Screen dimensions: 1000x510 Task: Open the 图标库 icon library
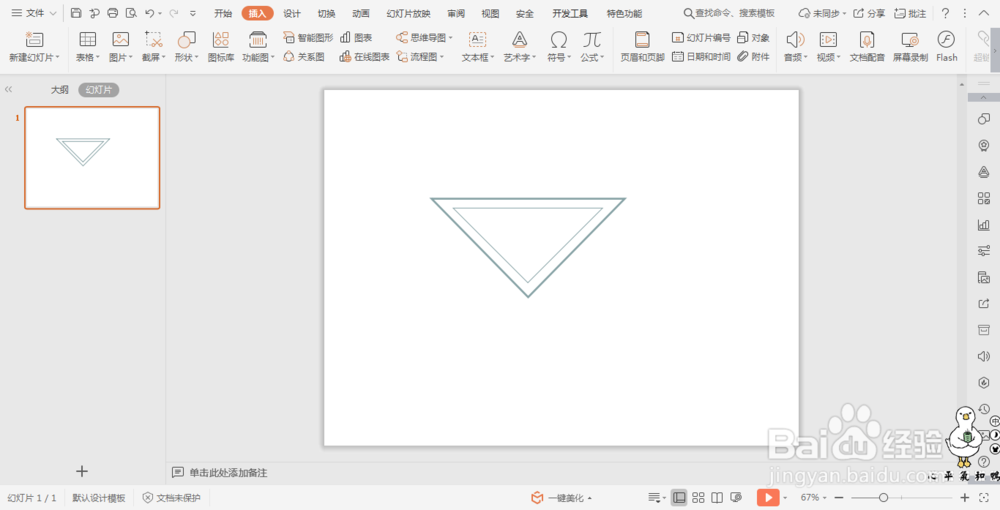[x=221, y=47]
